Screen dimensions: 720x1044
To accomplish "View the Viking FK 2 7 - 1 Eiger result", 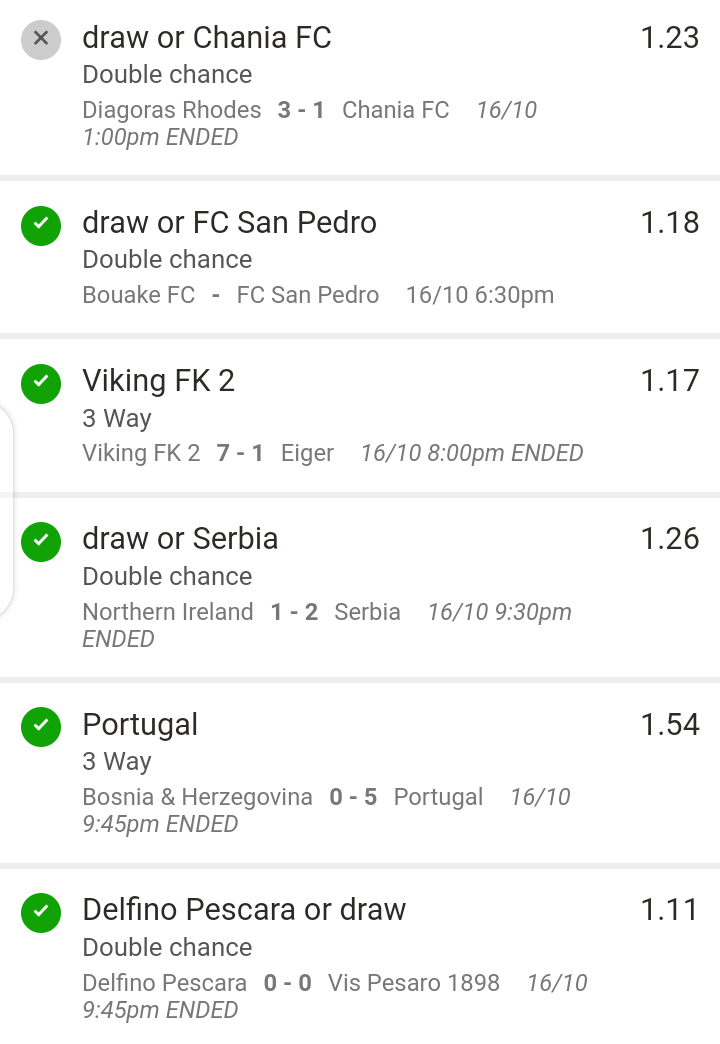I will pos(208,453).
